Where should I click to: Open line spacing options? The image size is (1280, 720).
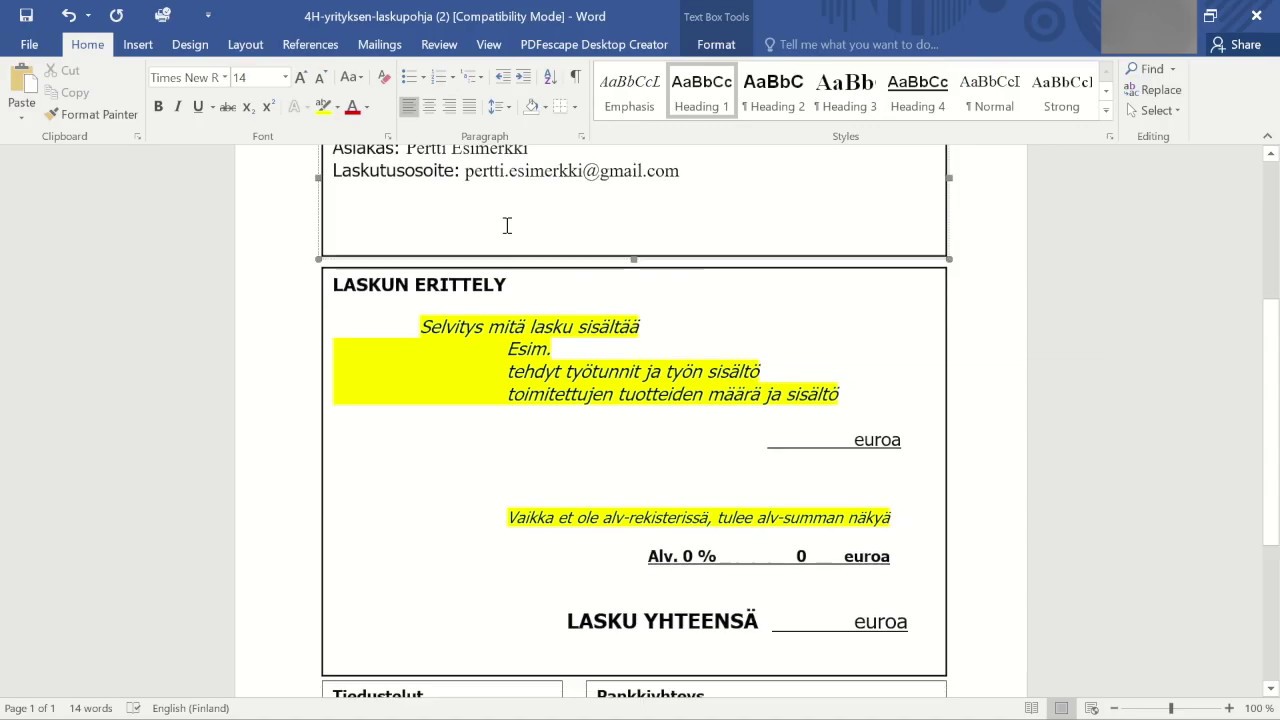pos(498,107)
